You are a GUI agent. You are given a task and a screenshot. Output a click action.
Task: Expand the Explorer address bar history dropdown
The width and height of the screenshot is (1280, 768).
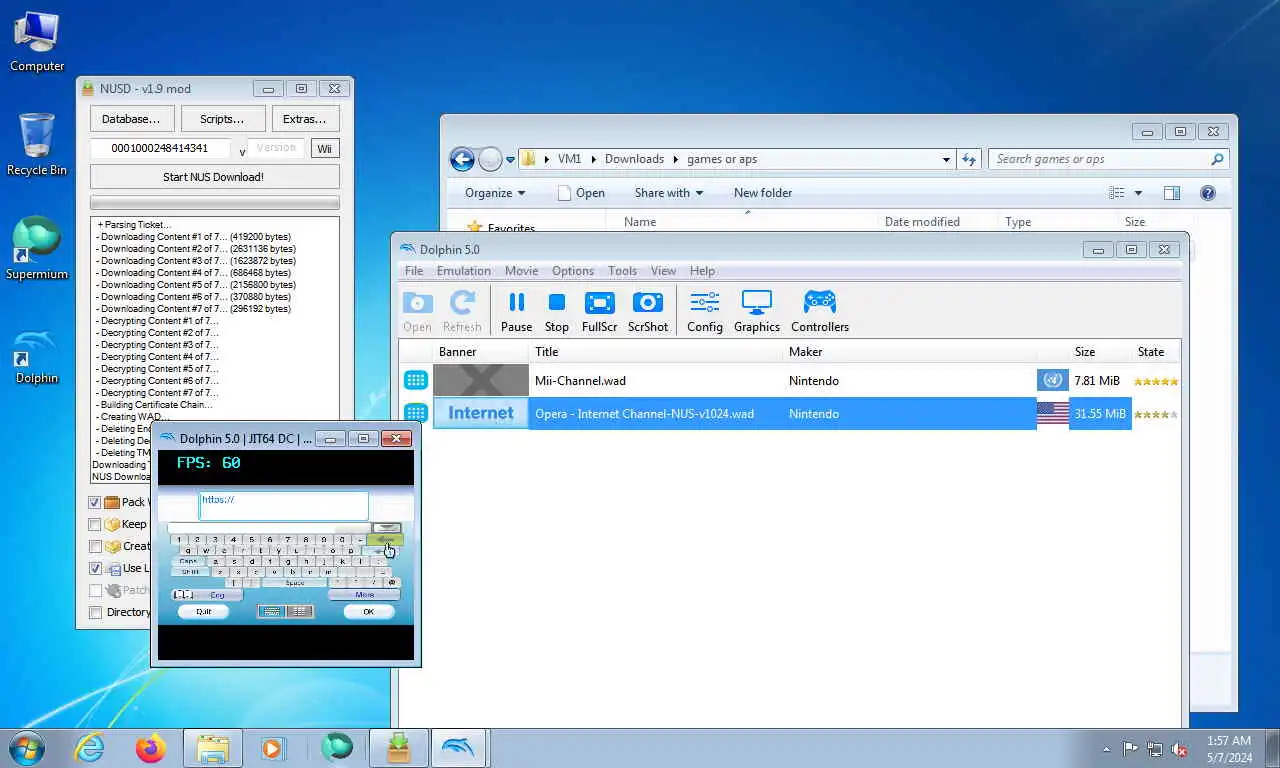click(x=946, y=159)
